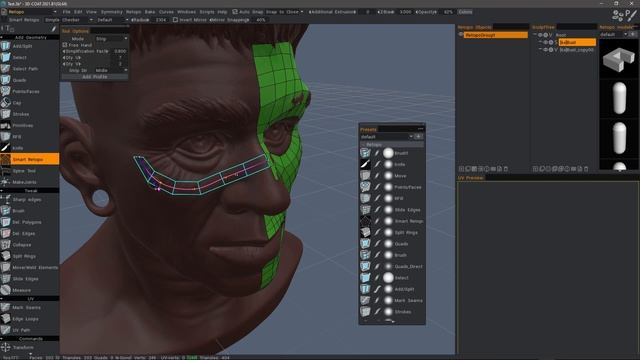The width and height of the screenshot is (640, 360).
Task: Select the Slide Edges tool in left toolbar
Action: [x=29, y=279]
